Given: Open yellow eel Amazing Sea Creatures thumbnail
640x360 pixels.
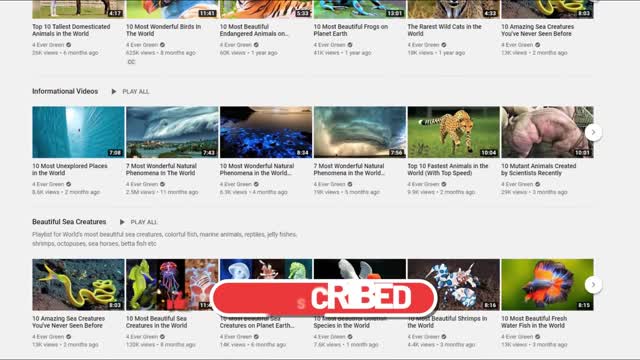Looking at the screenshot, I should [78, 284].
